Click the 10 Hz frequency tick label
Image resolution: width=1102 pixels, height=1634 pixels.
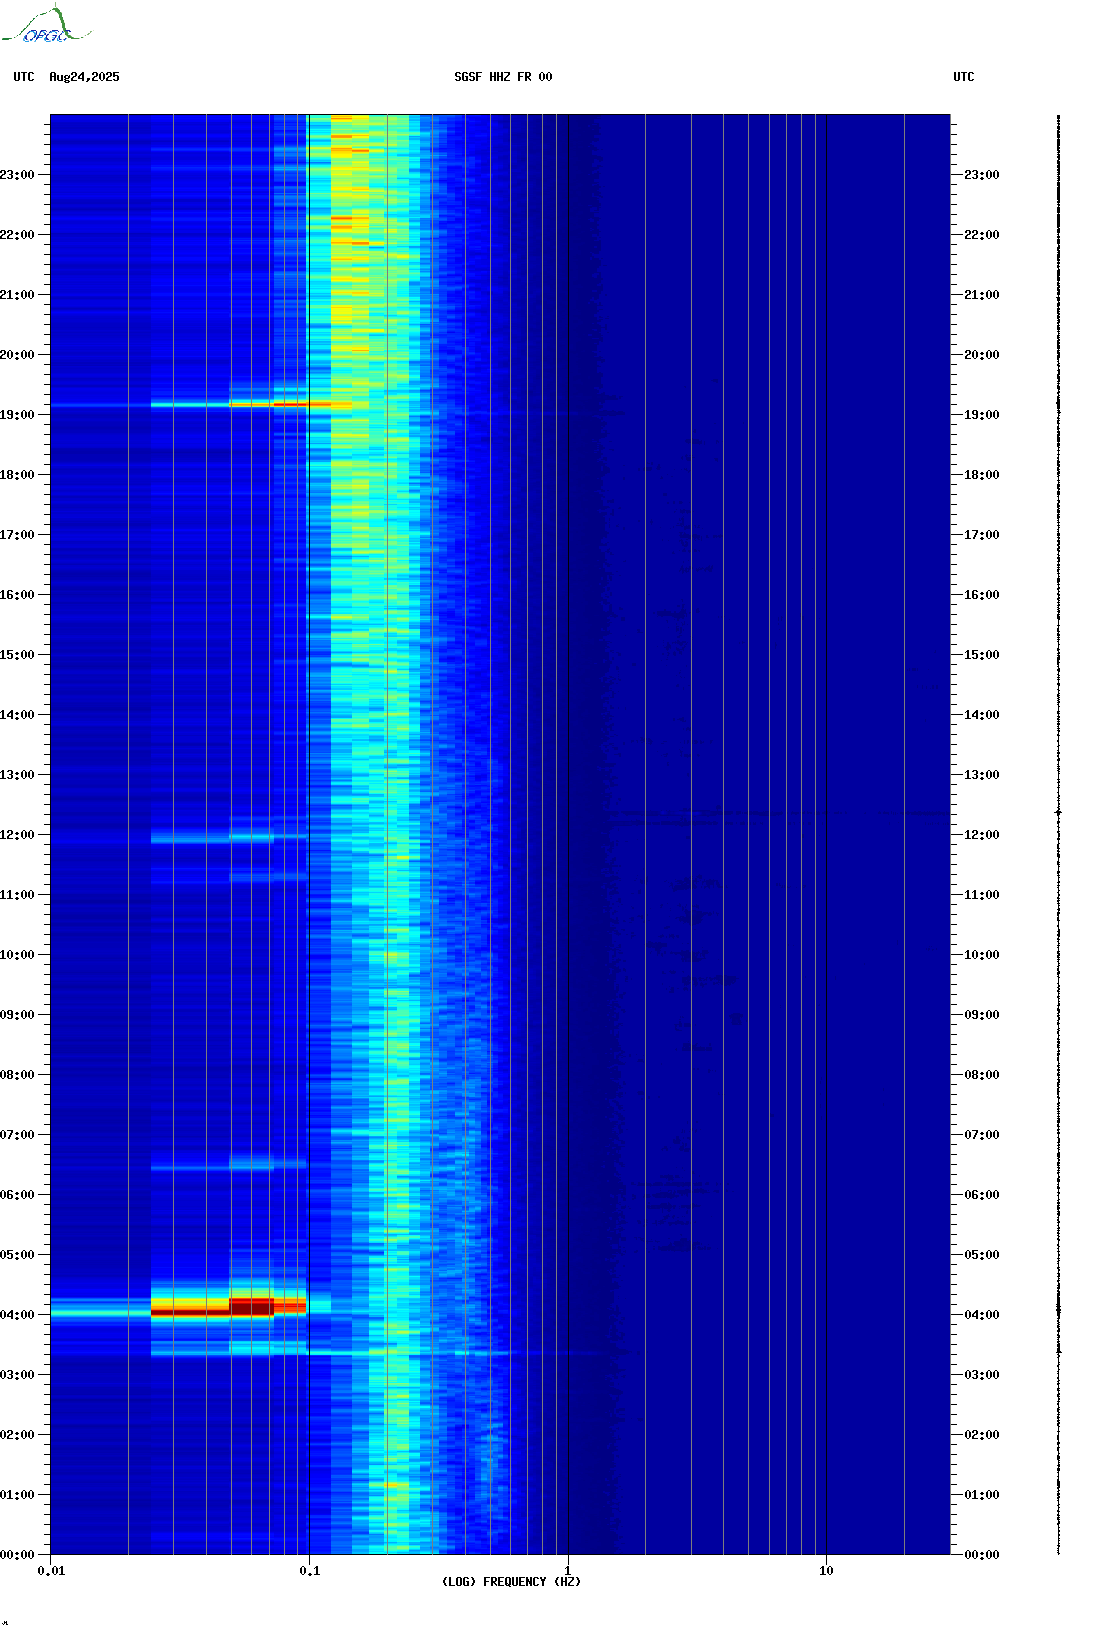[826, 1571]
